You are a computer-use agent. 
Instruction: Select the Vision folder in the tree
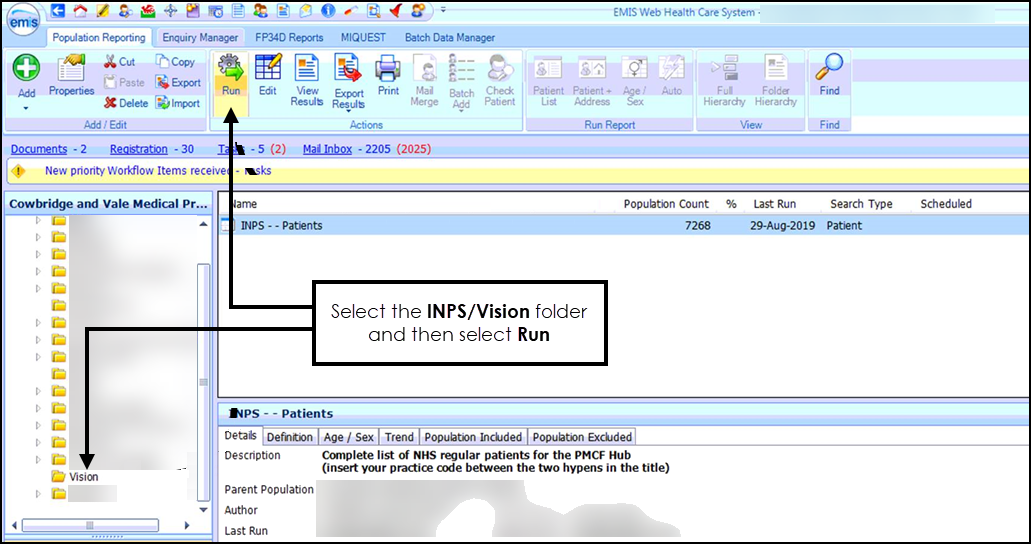pos(83,477)
